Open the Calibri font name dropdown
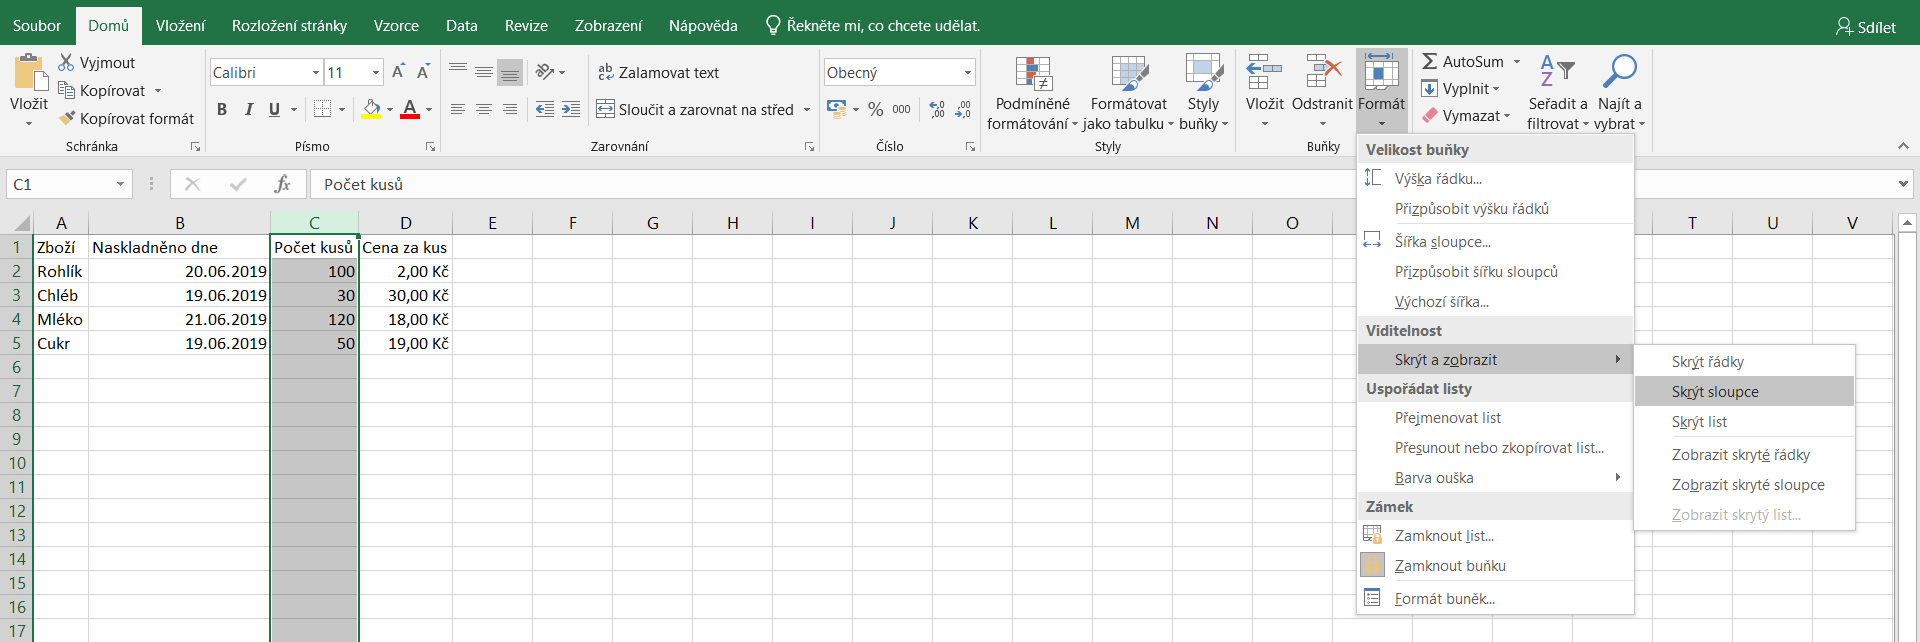1920x642 pixels. tap(316, 72)
